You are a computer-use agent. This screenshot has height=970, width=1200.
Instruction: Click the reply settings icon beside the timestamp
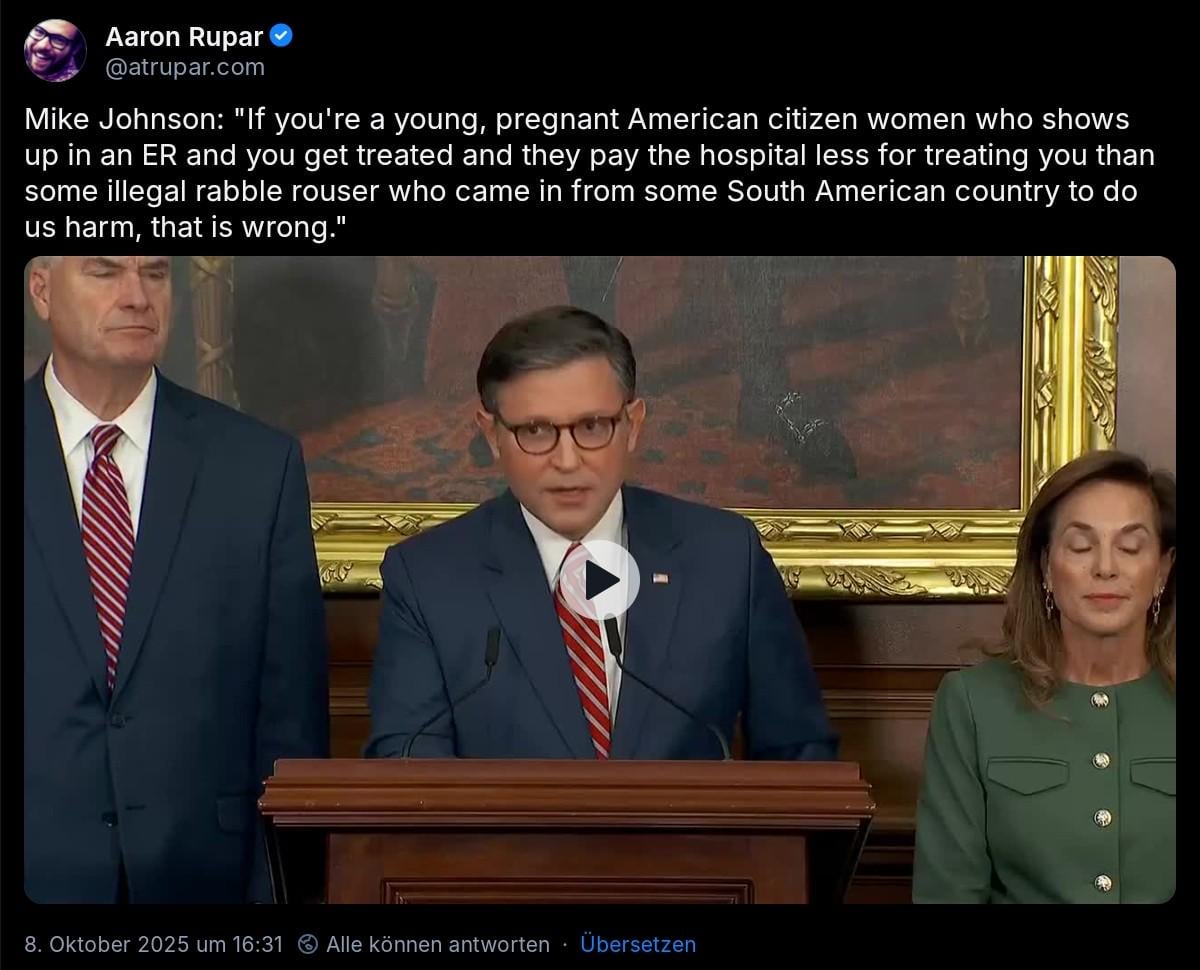309,944
